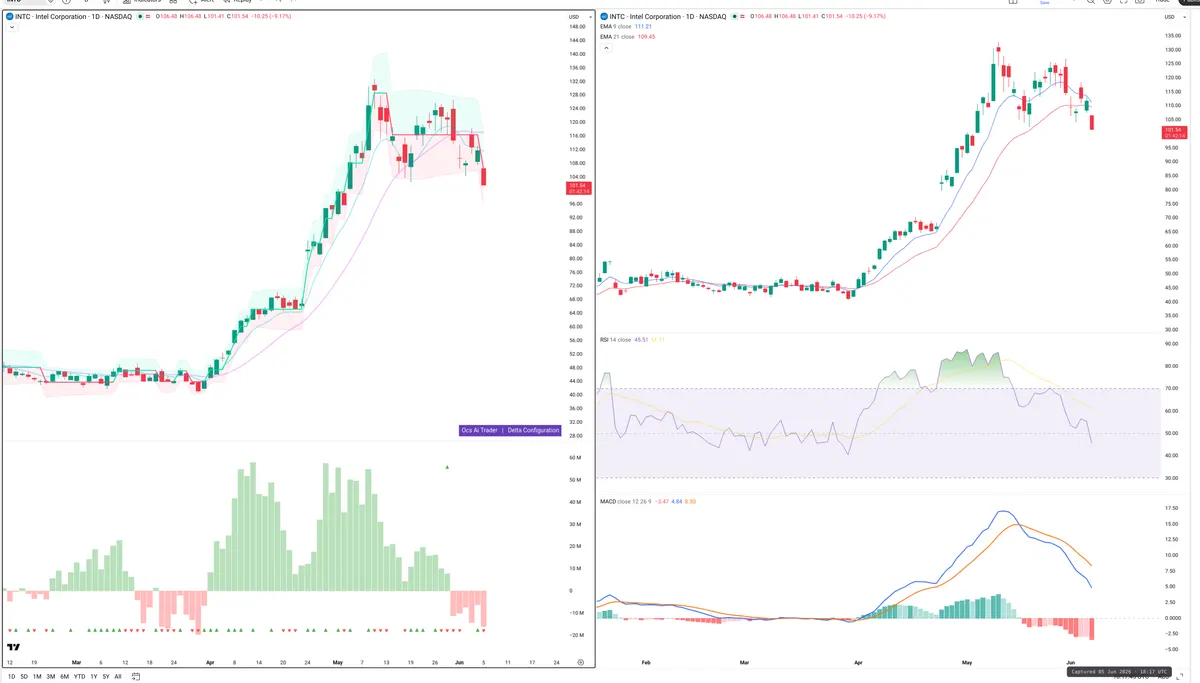Screen dimensions: 1200x683
Task: Select the MACD close 12 26 9 legend
Action: coord(625,501)
